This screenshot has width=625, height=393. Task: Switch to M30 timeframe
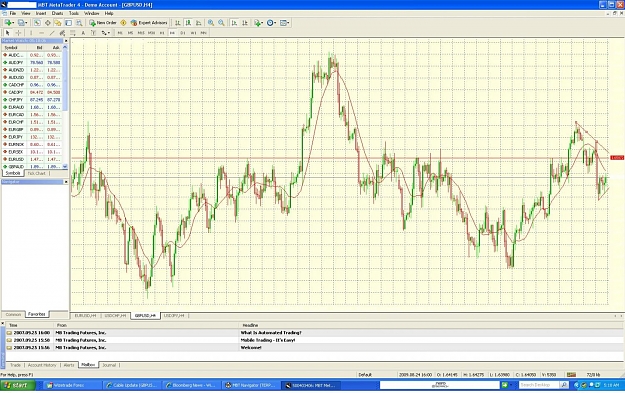[x=151, y=33]
